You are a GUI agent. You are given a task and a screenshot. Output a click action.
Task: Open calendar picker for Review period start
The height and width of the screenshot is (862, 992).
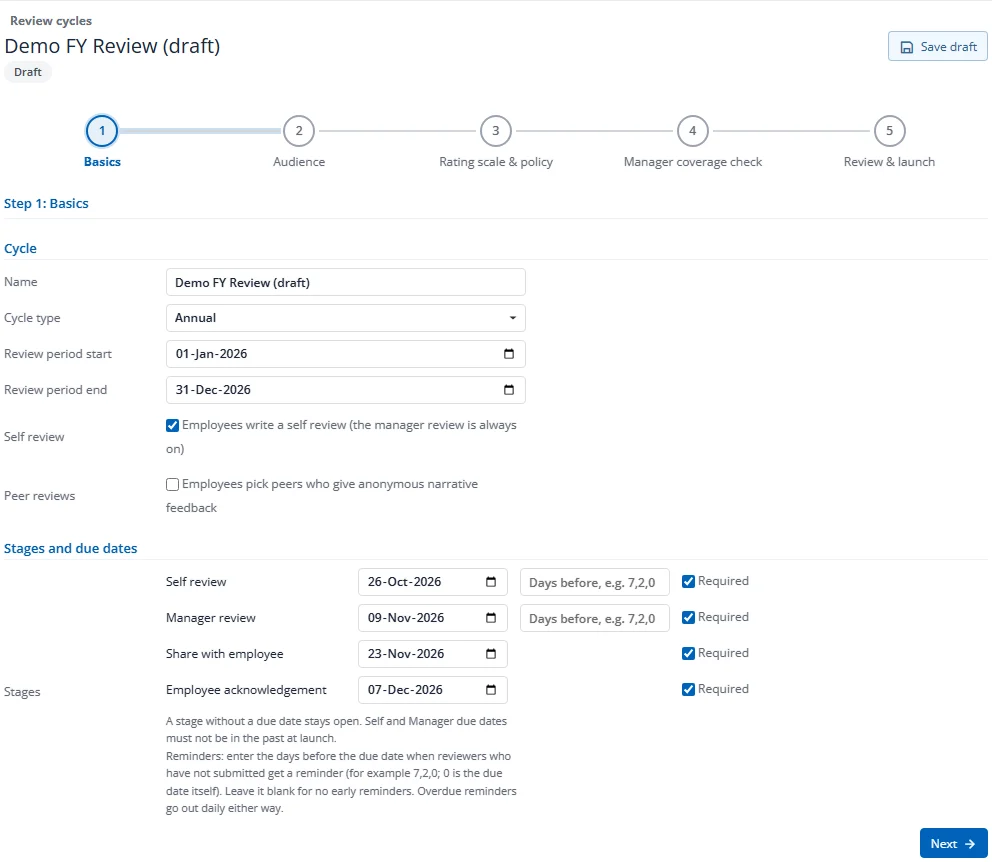(x=509, y=354)
